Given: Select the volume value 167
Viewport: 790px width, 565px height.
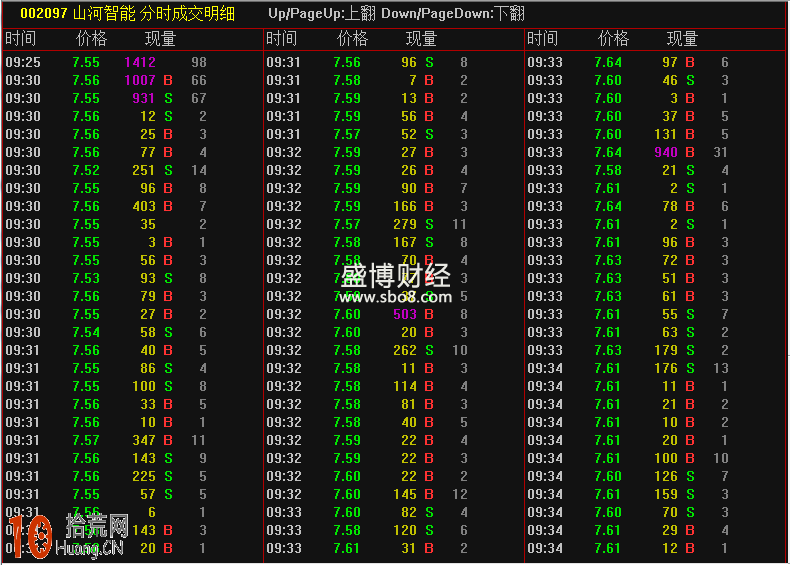Looking at the screenshot, I should click(405, 242).
